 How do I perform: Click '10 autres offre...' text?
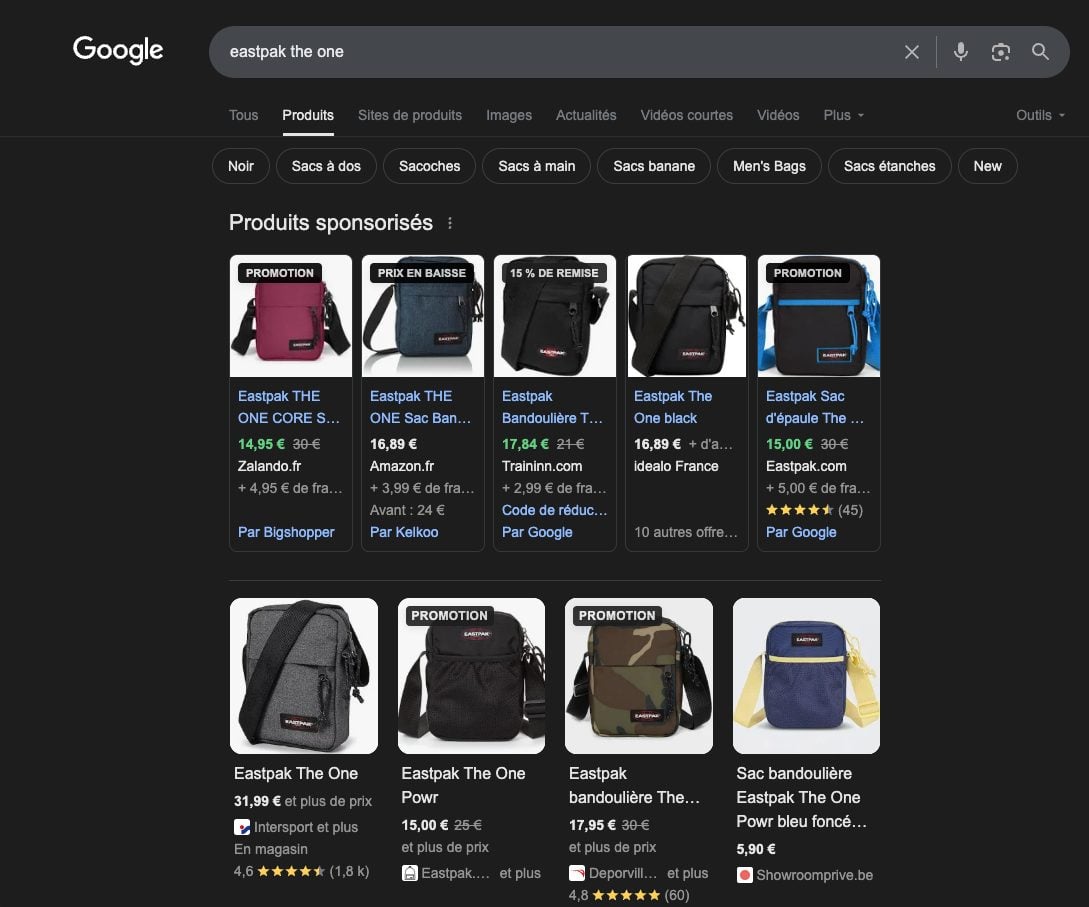685,532
